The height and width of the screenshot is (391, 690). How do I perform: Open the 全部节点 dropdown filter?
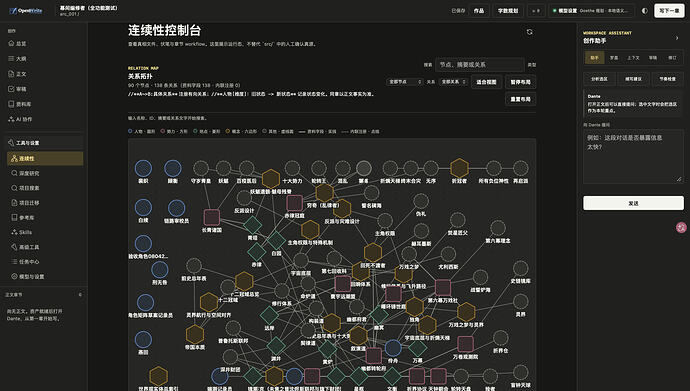click(x=405, y=82)
